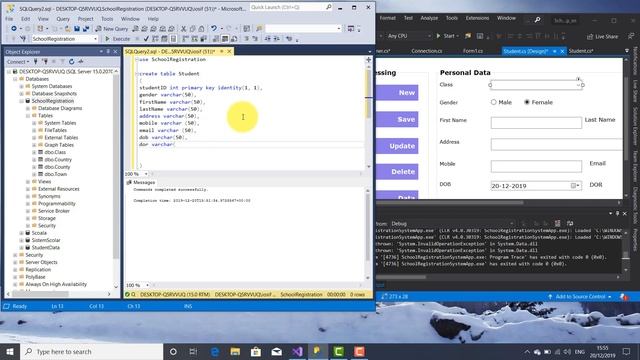Click the Undo arrow in SSMS toolbar
Screen dimensions: 640x360
pyautogui.click(x=213, y=29)
